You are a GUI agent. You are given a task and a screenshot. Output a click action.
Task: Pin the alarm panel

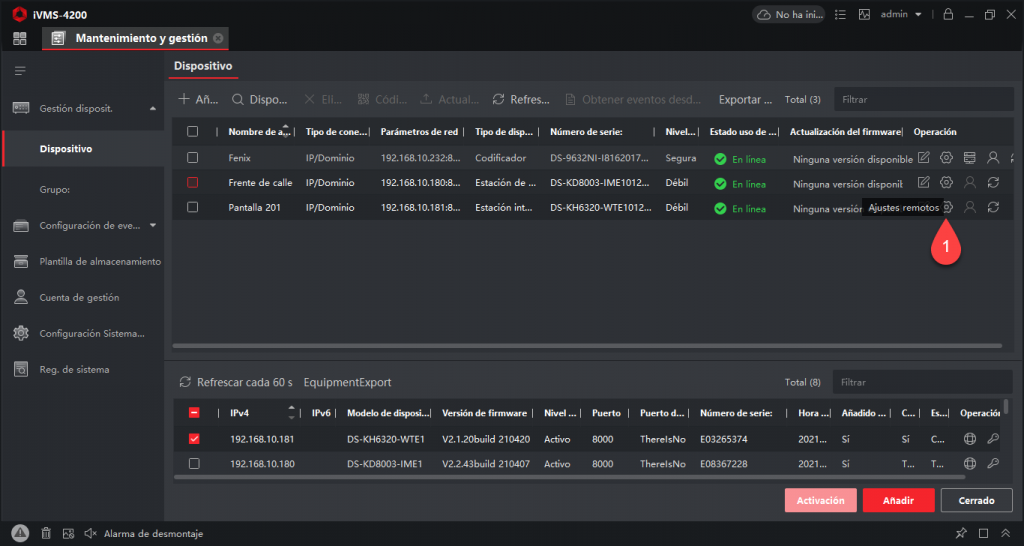[961, 533]
